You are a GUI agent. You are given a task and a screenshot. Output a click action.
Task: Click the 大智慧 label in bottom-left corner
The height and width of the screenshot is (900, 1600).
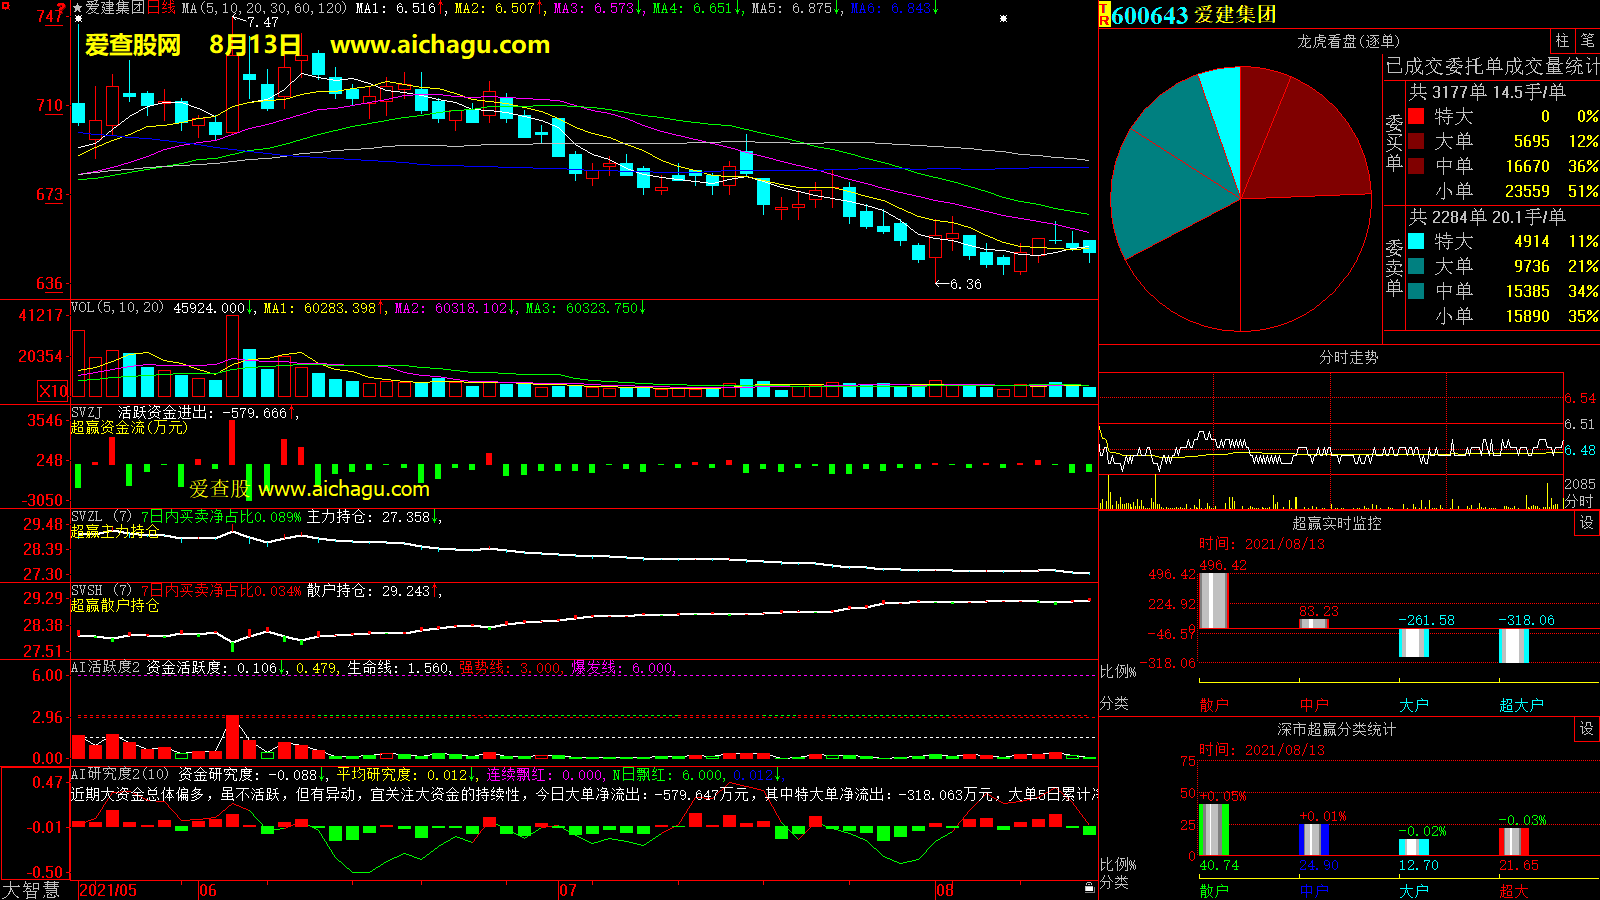(x=32, y=889)
